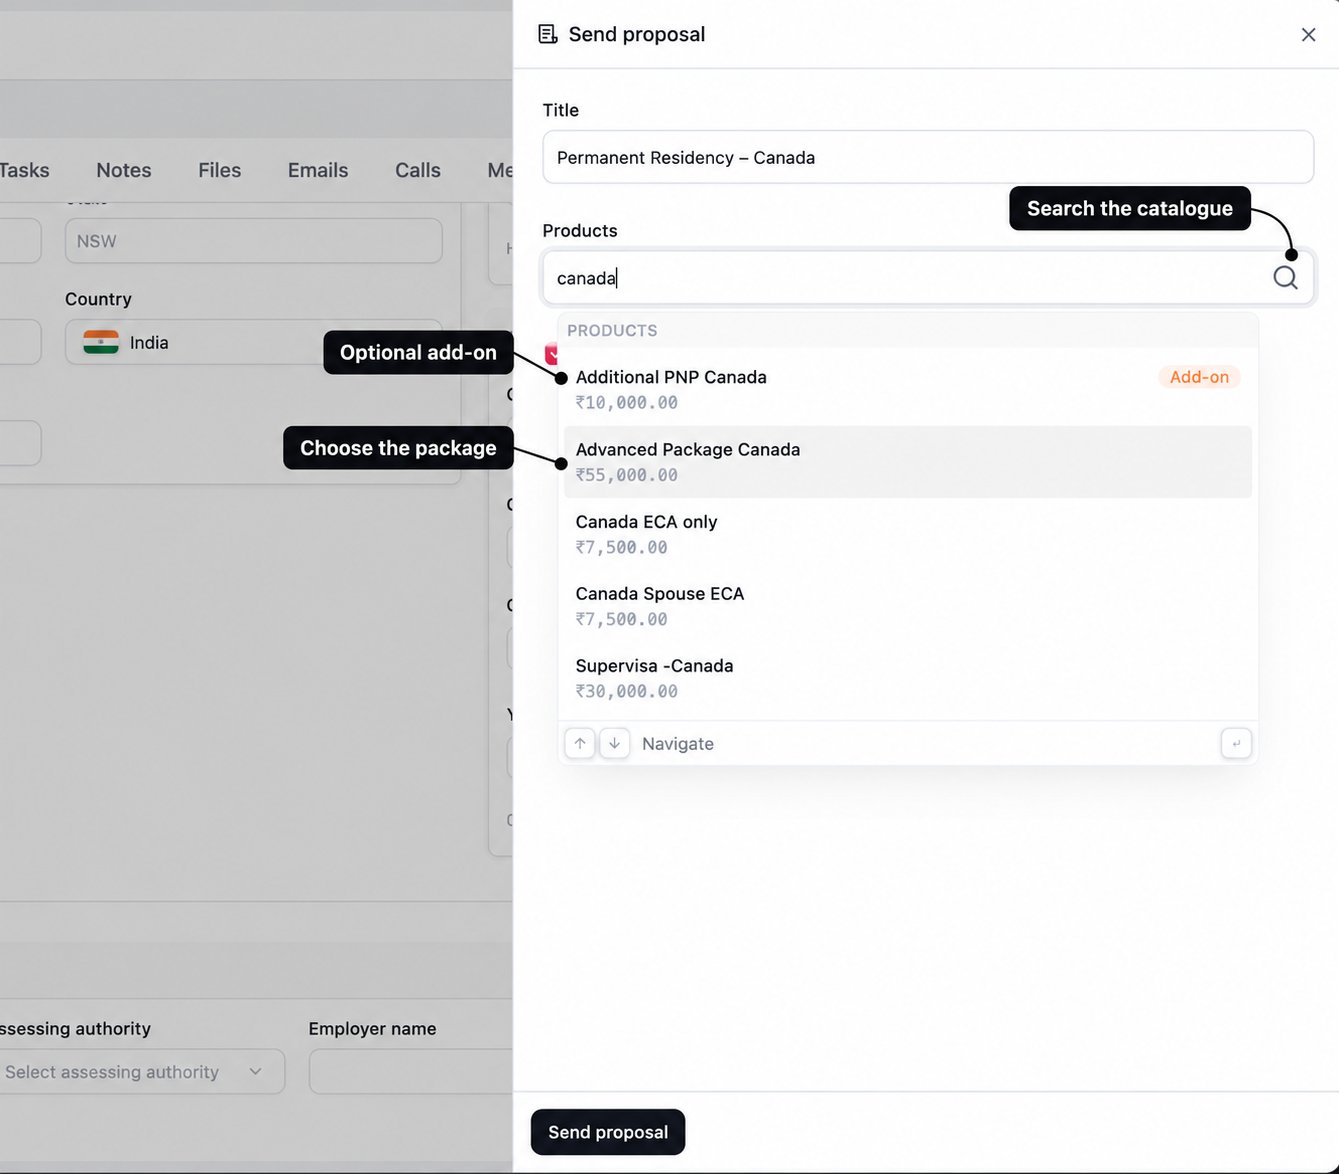Click the Send proposal button
Viewport: 1339px width, 1174px height.
608,1132
